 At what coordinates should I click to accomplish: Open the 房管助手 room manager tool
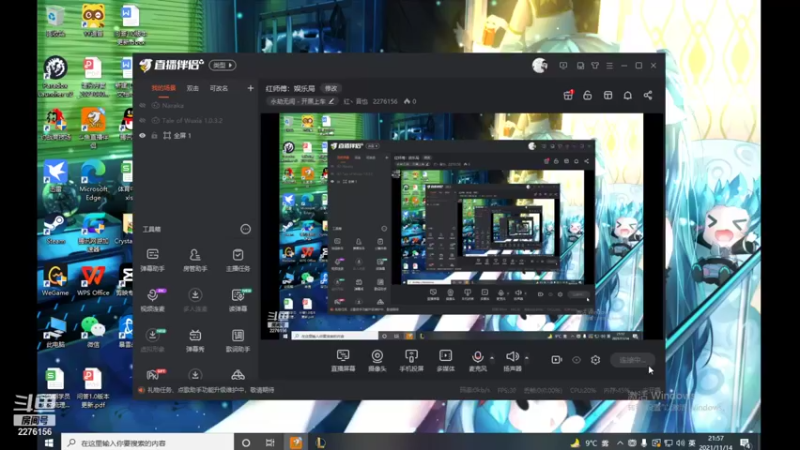(x=195, y=259)
